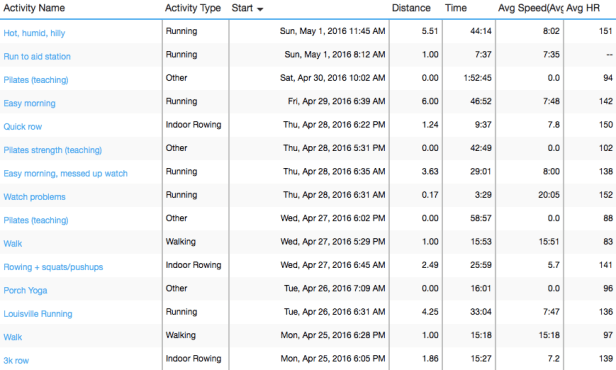Open the Pilates (teaching) activity from Apr 27

(36, 220)
